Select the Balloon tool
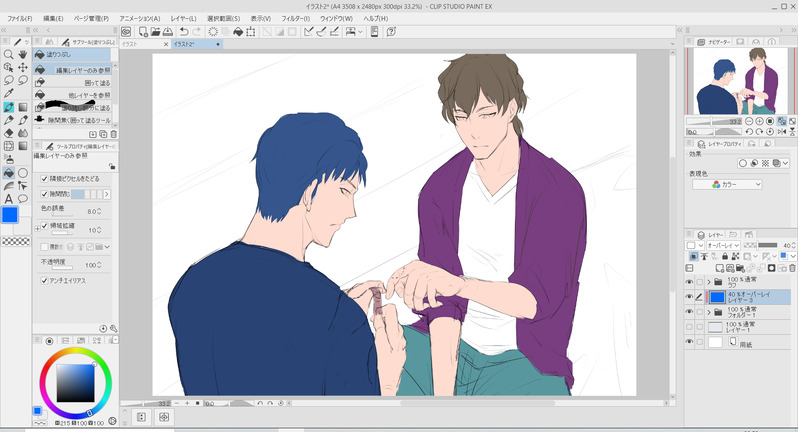This screenshot has width=798, height=432. click(23, 199)
